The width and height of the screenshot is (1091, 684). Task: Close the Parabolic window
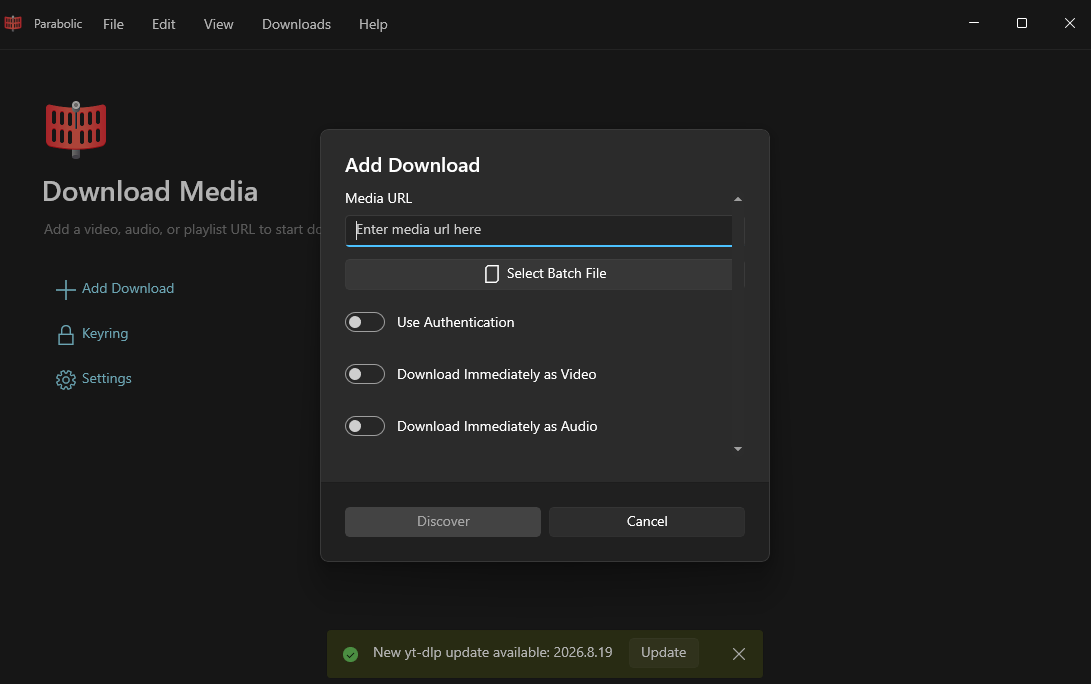1069,23
